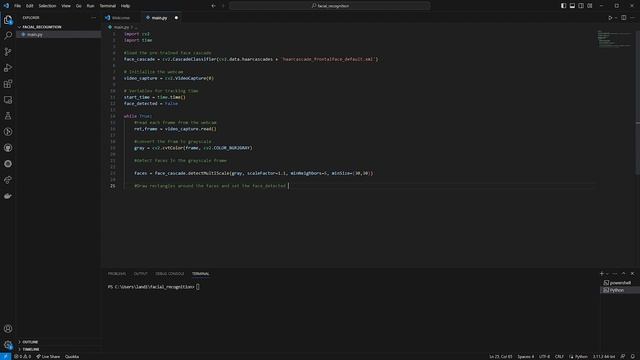
Task: Collapse the FACIAL_RECOGNITION folder section
Action: pos(42,27)
